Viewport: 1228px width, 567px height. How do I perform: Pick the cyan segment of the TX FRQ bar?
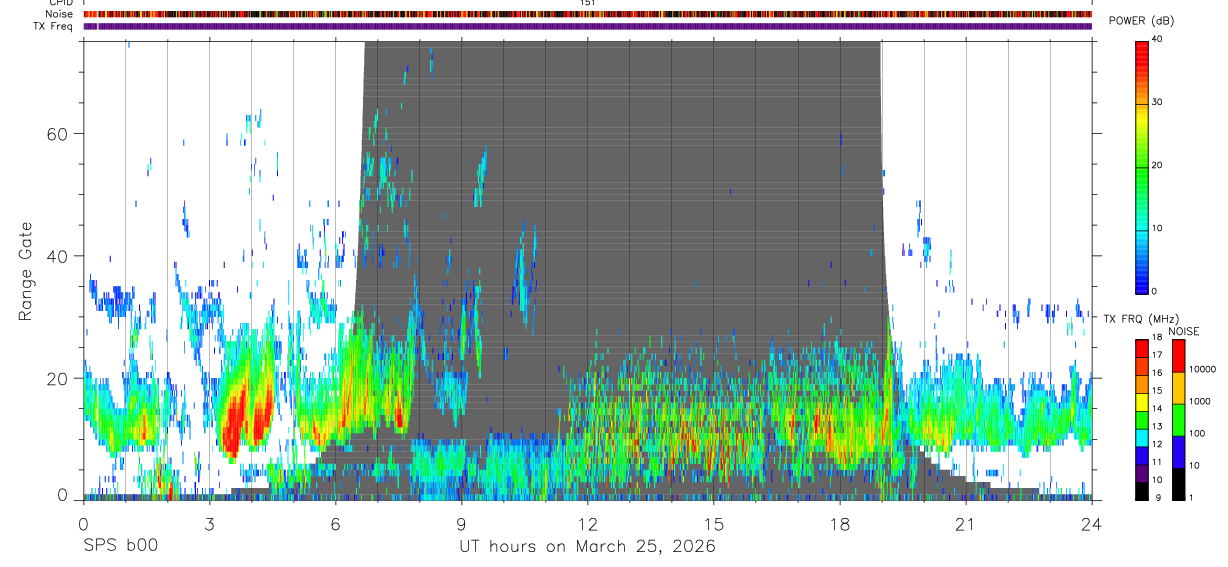(x=1142, y=438)
